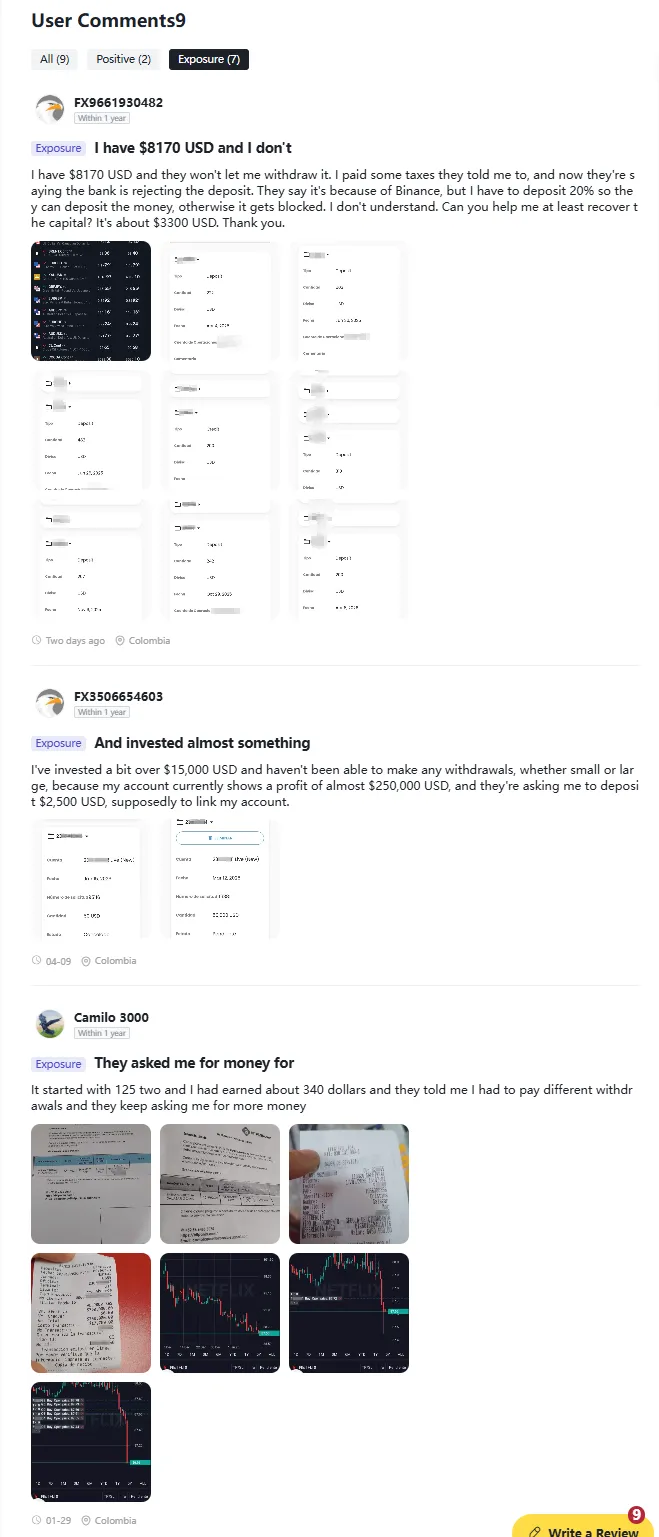Click the Write a Review pencil icon
Image resolution: width=659 pixels, height=1537 pixels.
(535, 1532)
